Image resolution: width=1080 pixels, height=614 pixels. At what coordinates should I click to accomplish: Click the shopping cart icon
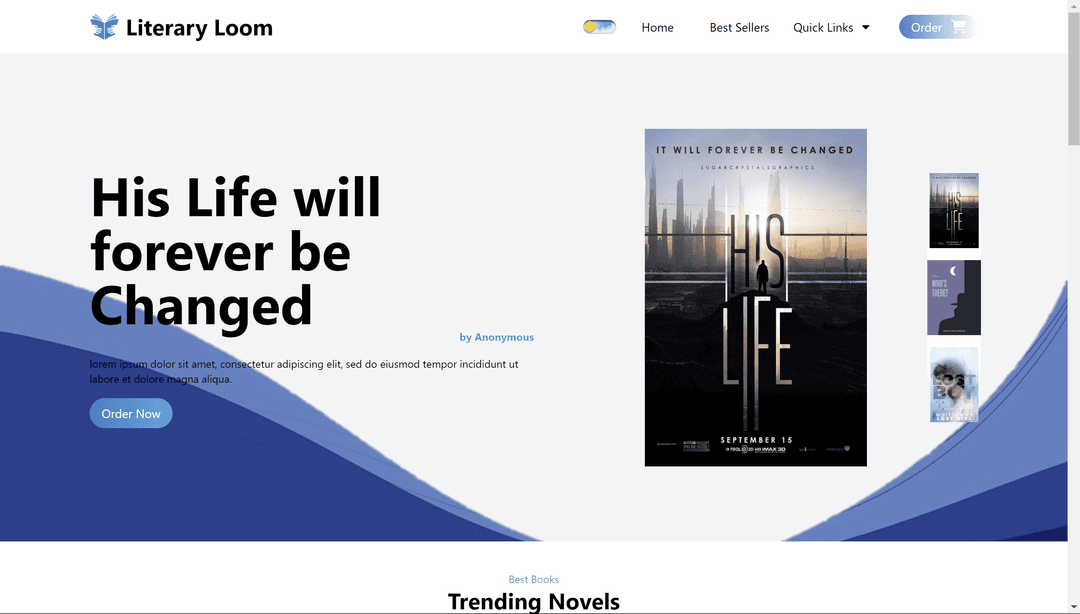tap(958, 27)
